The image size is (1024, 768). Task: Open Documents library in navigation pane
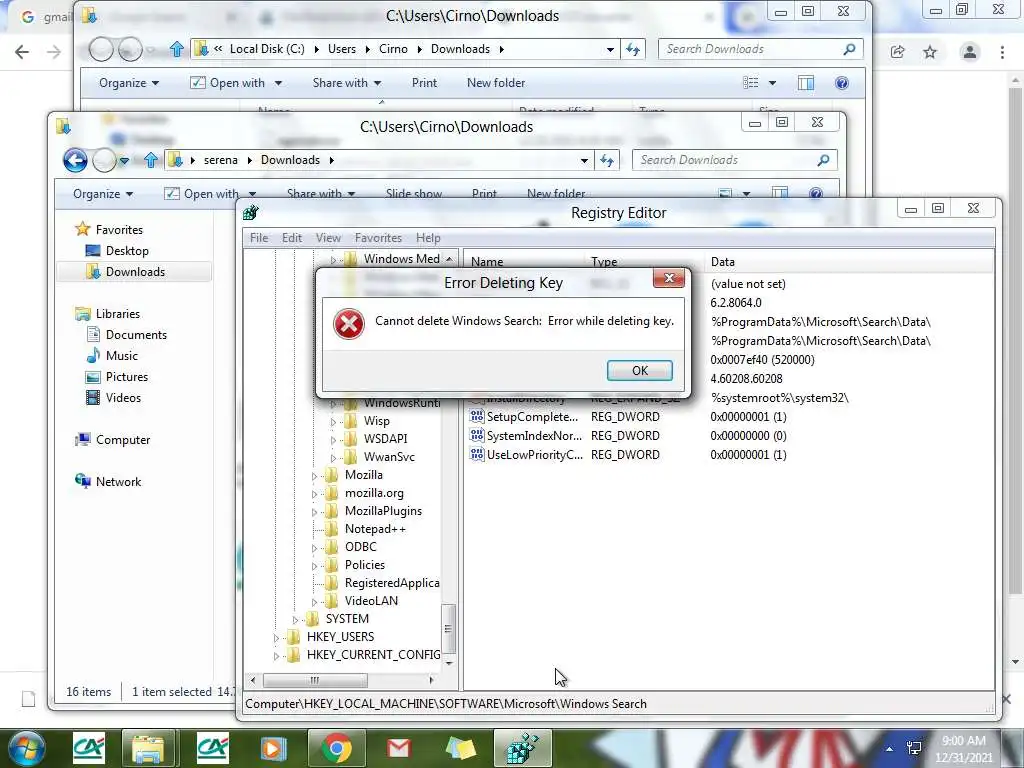pos(136,334)
